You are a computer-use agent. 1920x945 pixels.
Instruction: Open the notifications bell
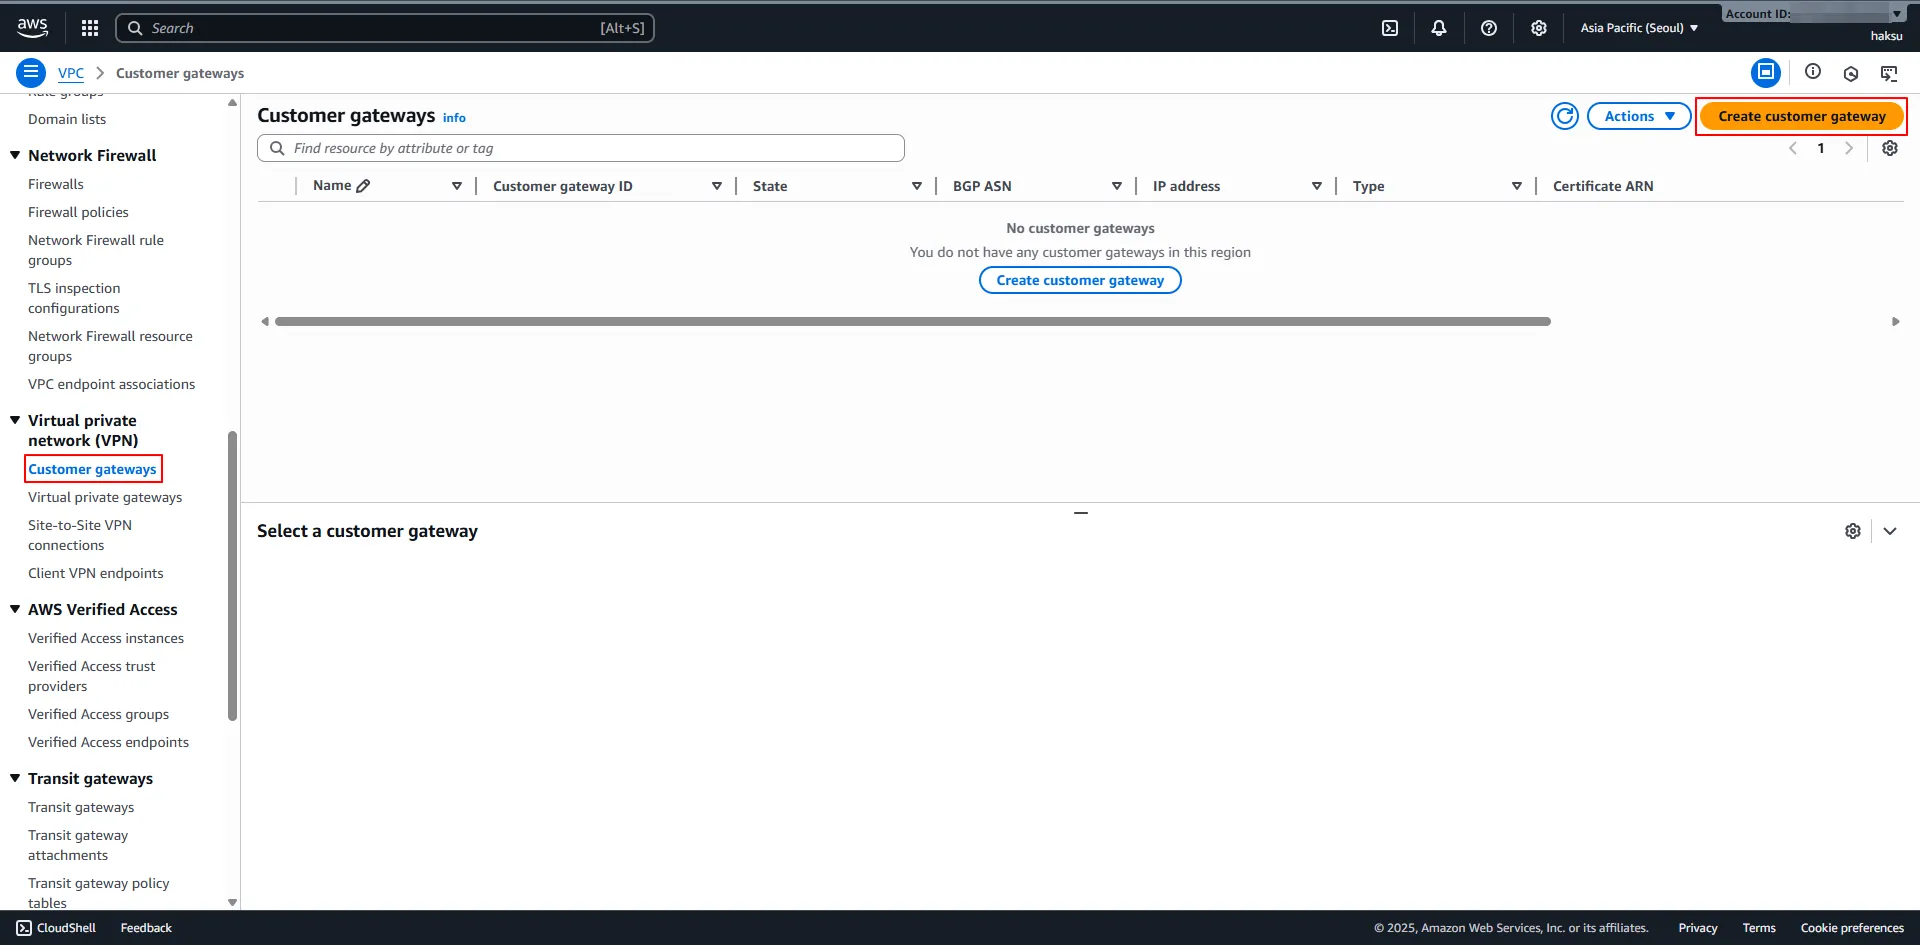pos(1439,28)
